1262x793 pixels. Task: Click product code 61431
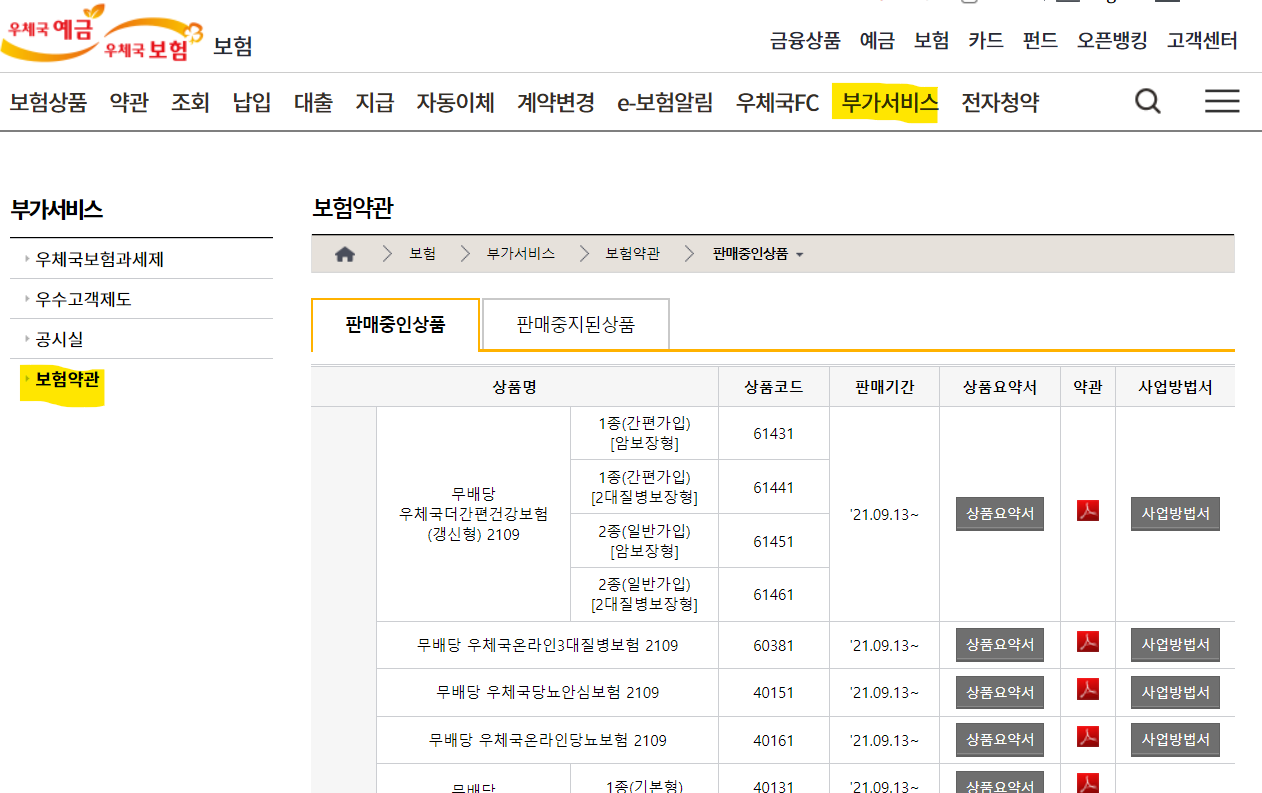tap(773, 433)
